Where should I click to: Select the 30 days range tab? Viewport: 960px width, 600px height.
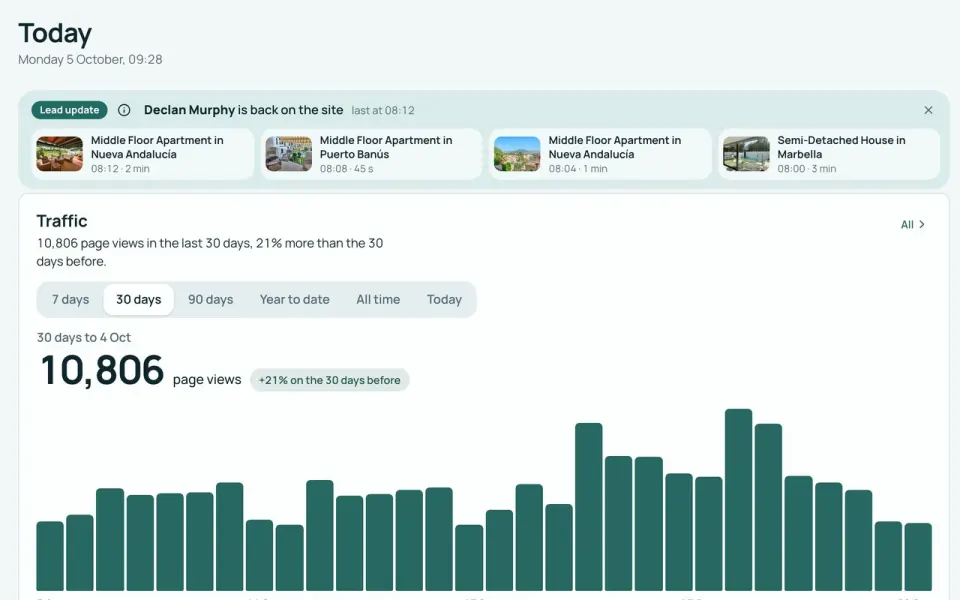[138, 299]
